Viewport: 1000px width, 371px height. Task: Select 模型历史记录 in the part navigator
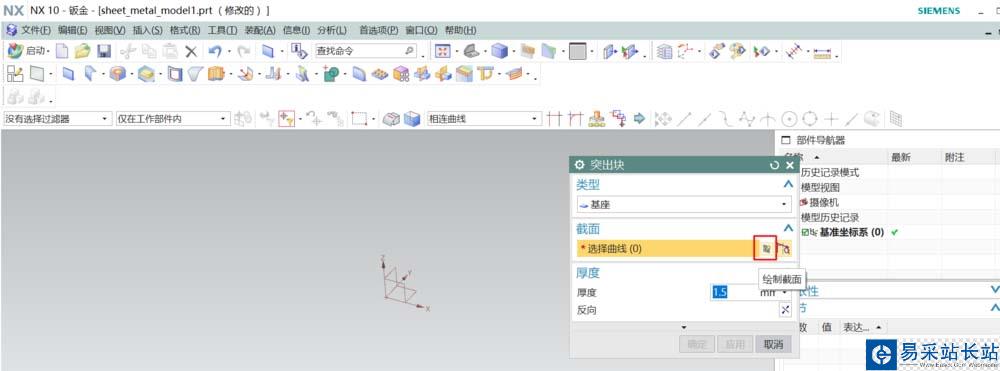point(830,217)
